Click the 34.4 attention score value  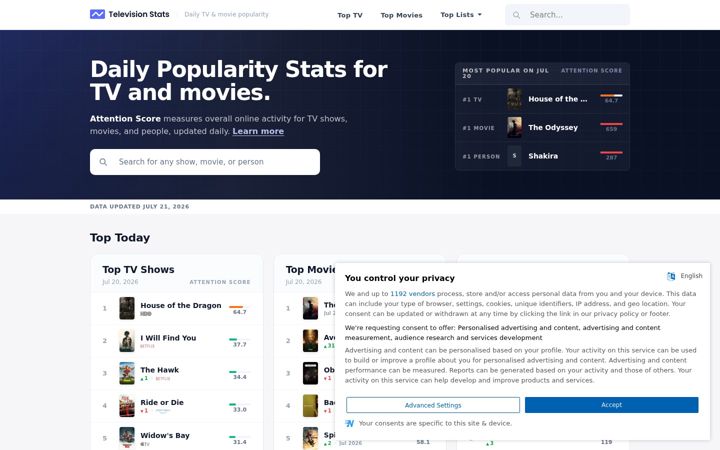(240, 377)
